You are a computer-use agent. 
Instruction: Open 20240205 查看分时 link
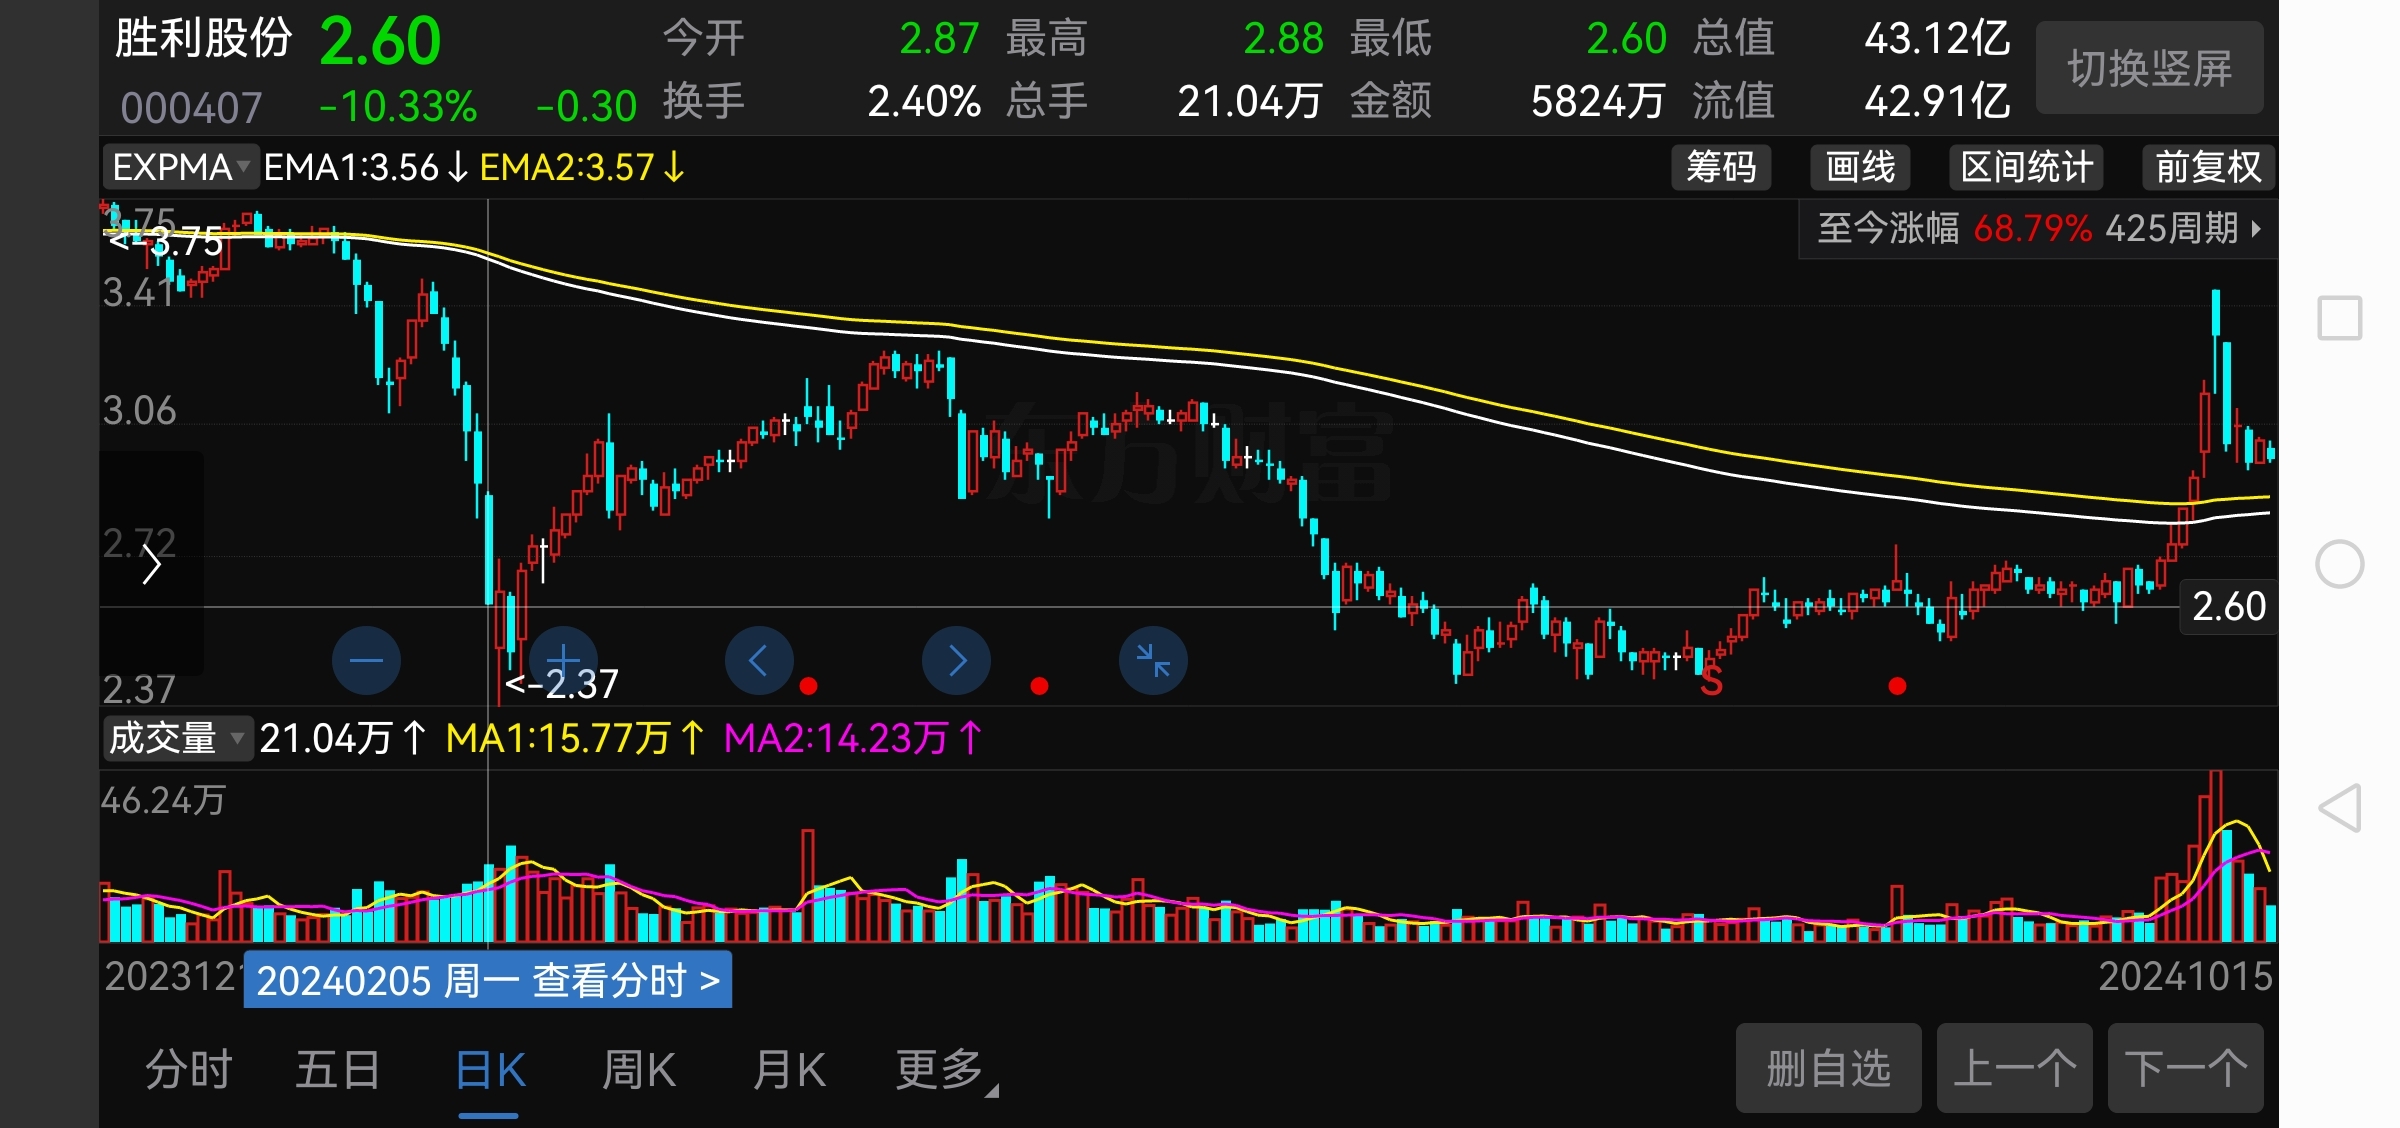pyautogui.click(x=487, y=980)
